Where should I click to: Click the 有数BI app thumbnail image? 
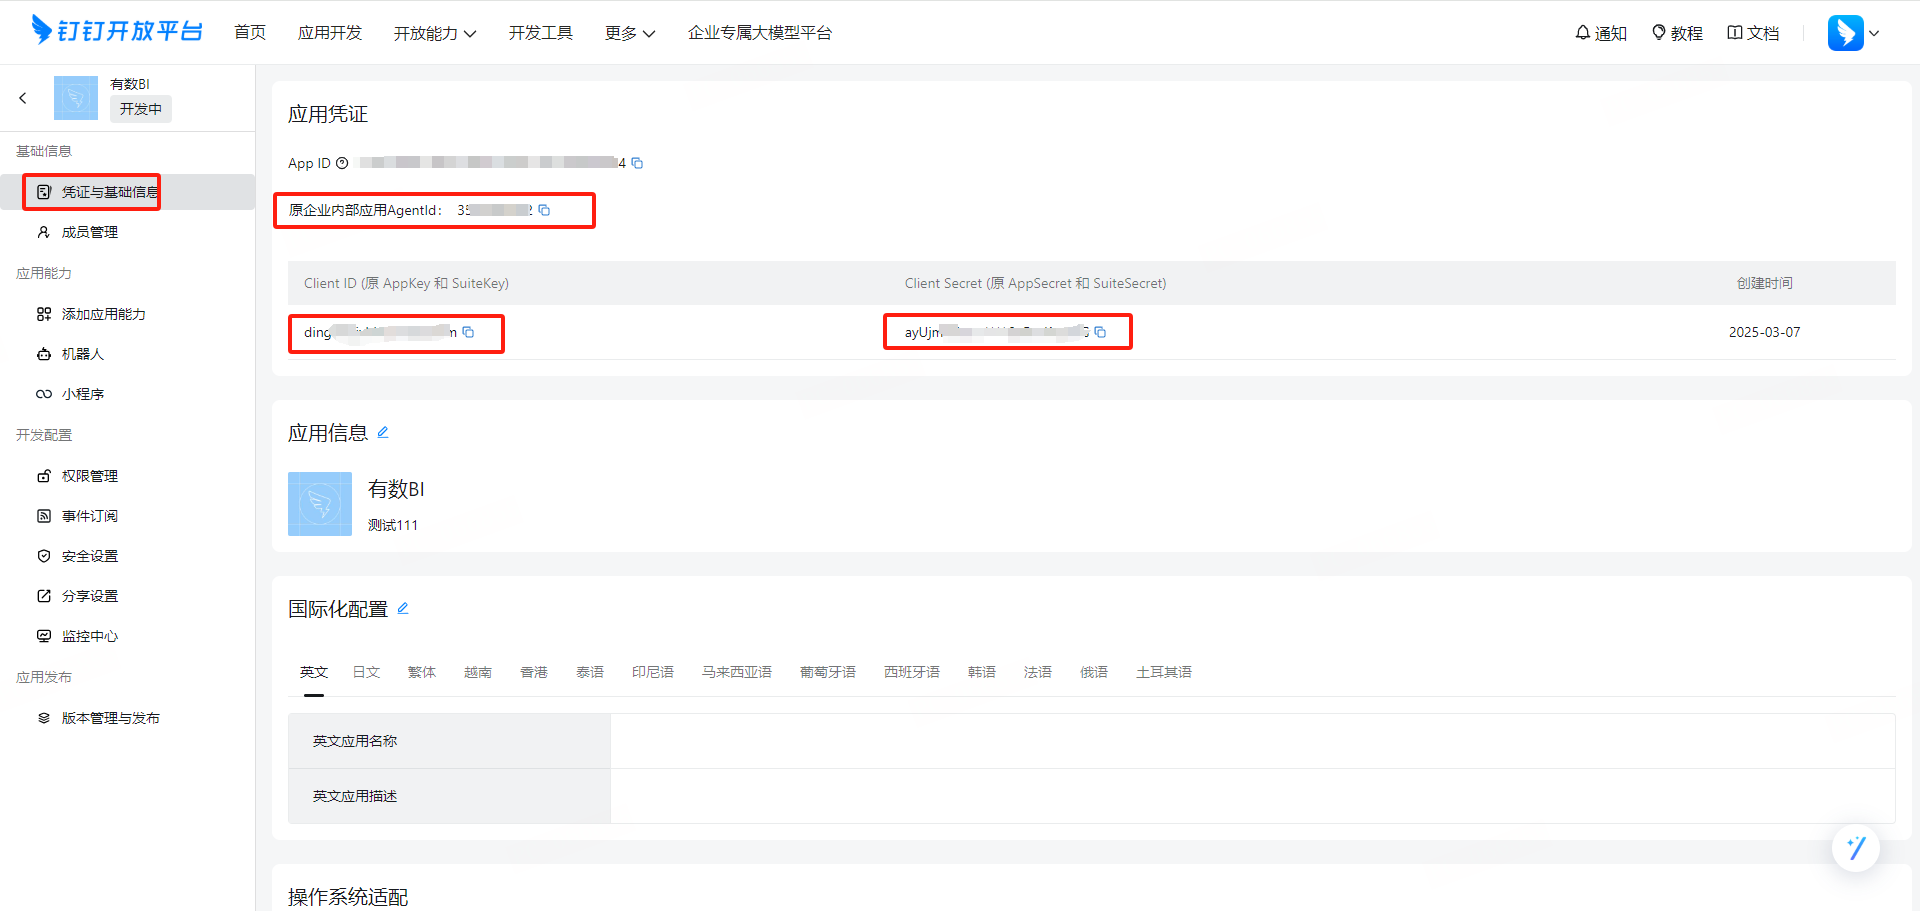coord(320,504)
